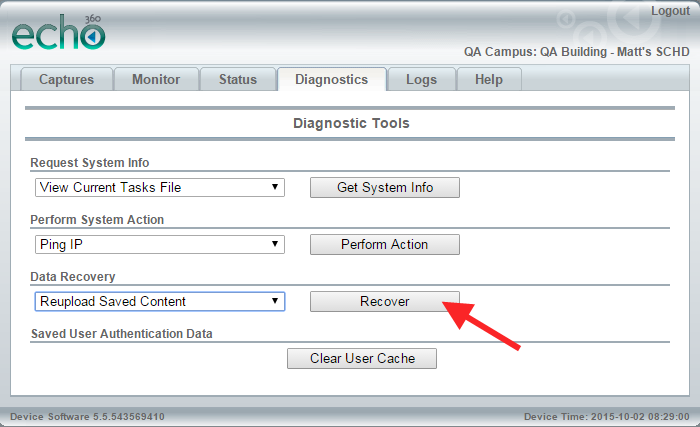The height and width of the screenshot is (427, 700).
Task: Expand the View Current Tasks File dropdown
Action: click(x=160, y=187)
